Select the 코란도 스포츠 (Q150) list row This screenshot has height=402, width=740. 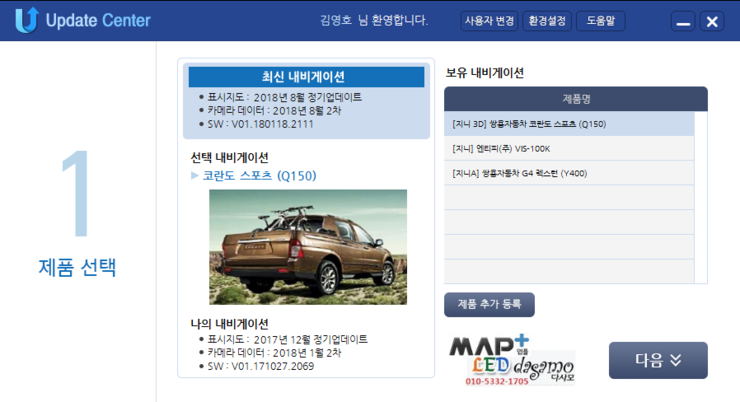click(569, 124)
